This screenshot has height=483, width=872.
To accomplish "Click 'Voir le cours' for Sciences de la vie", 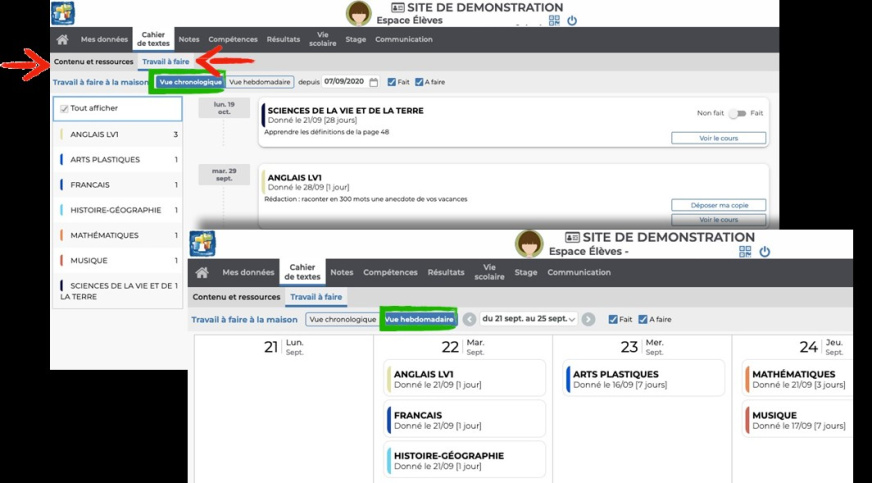I will (x=718, y=138).
